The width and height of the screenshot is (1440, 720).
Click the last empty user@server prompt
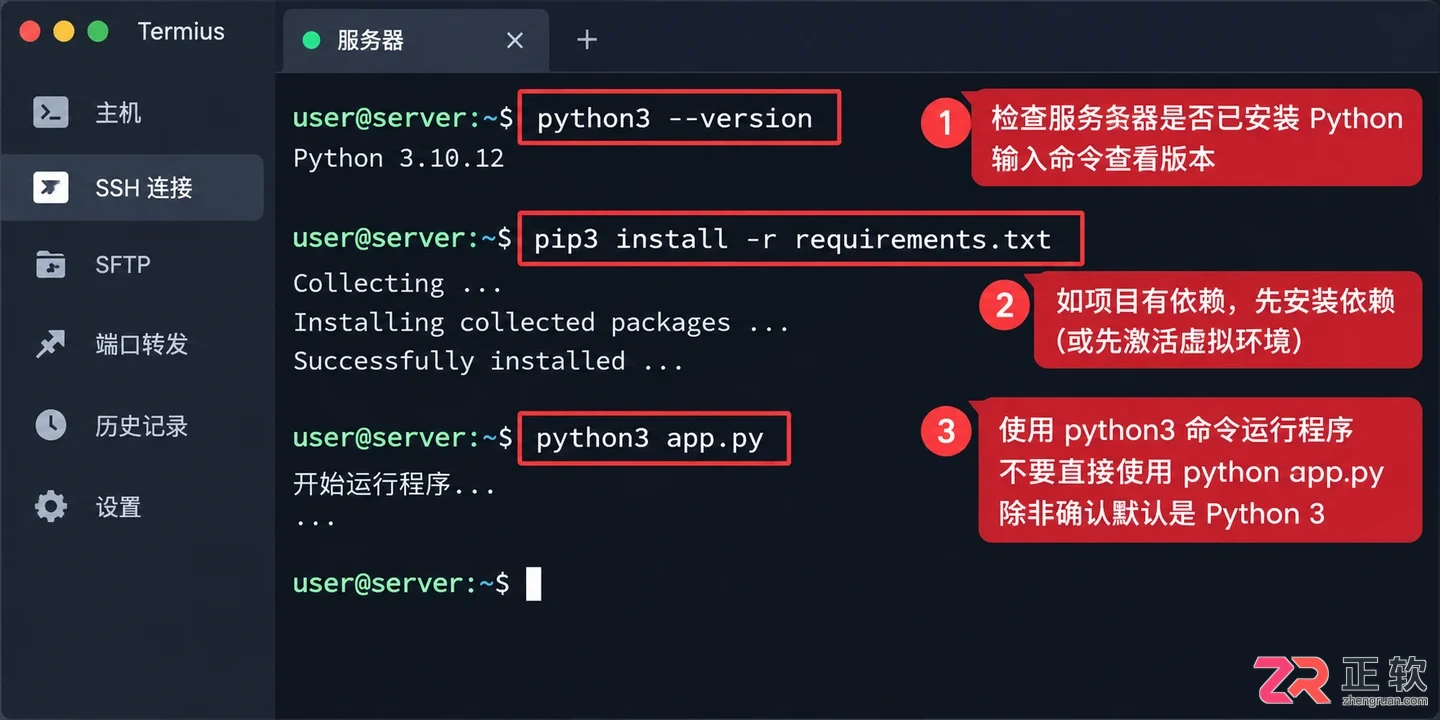click(401, 583)
